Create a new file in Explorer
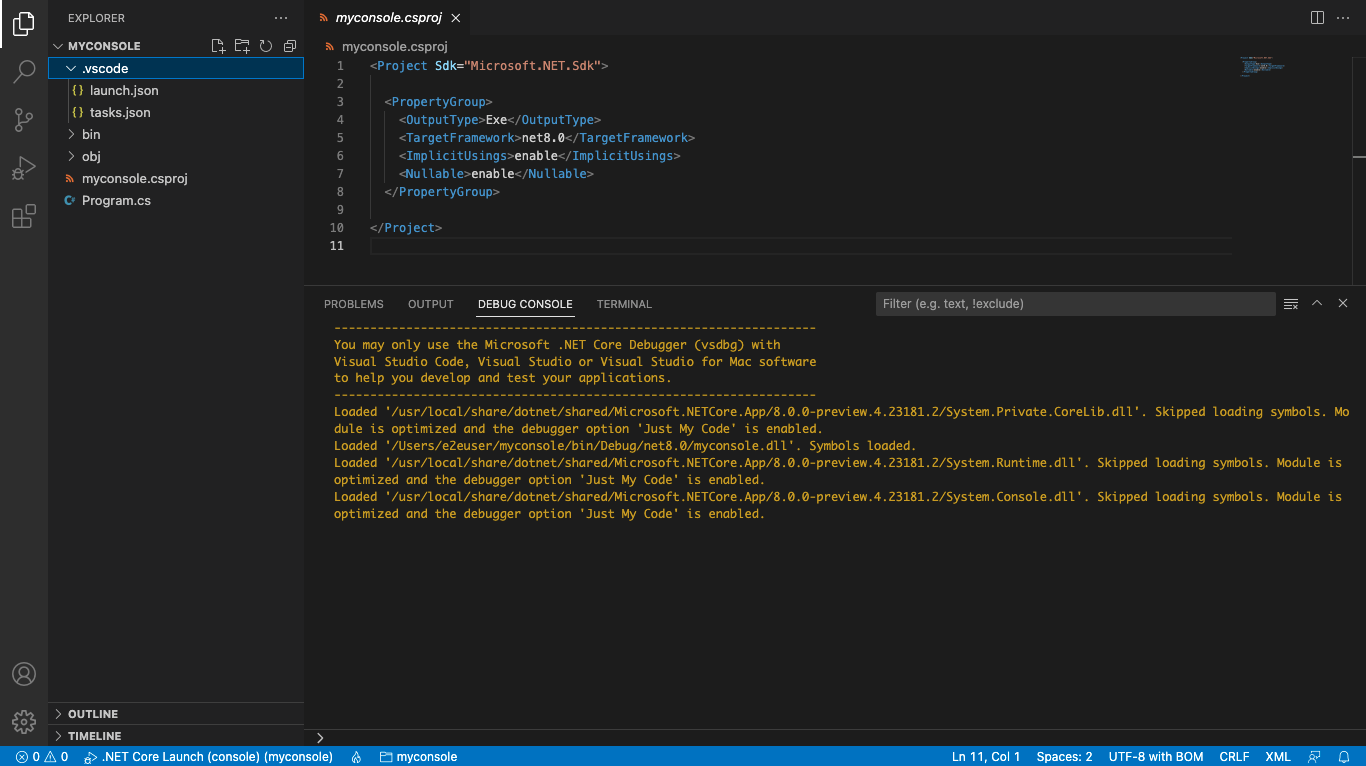Screen dimensions: 1366x766 (x=217, y=45)
